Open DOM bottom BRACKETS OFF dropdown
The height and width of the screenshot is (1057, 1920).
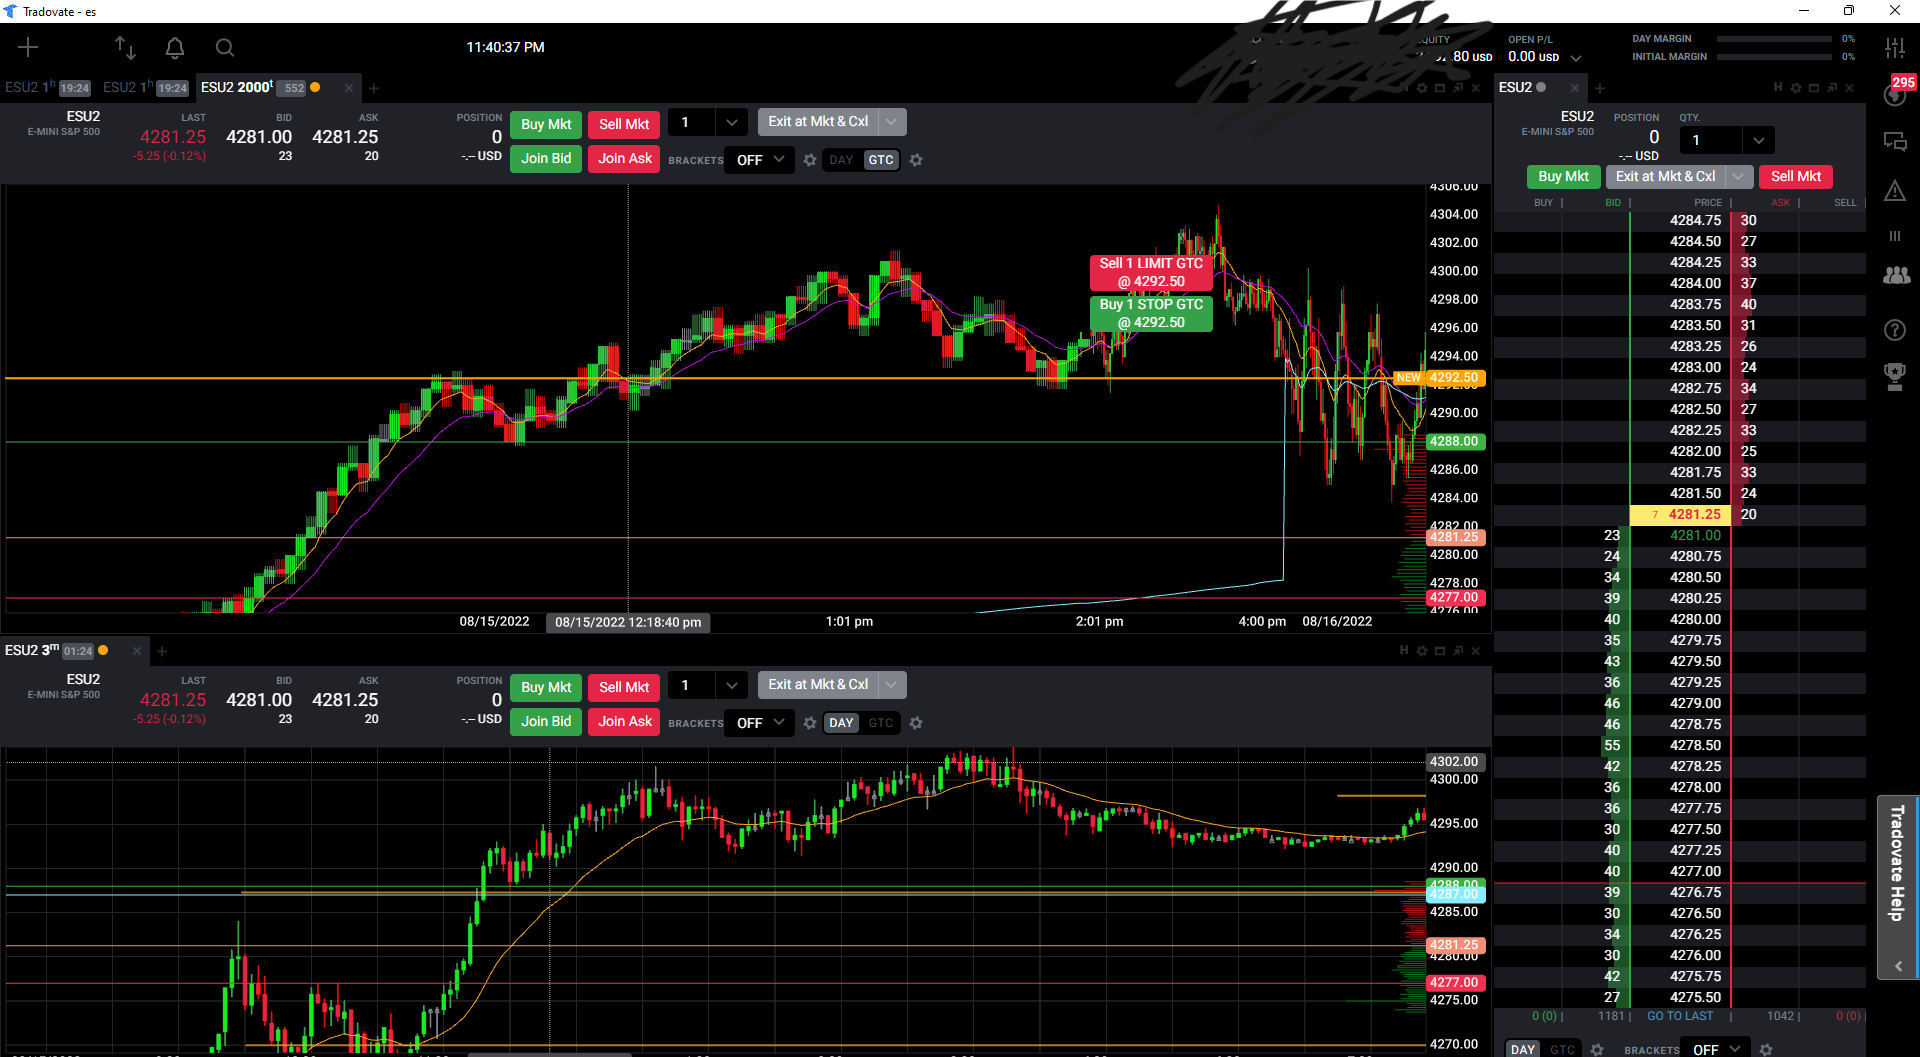click(x=1717, y=1050)
